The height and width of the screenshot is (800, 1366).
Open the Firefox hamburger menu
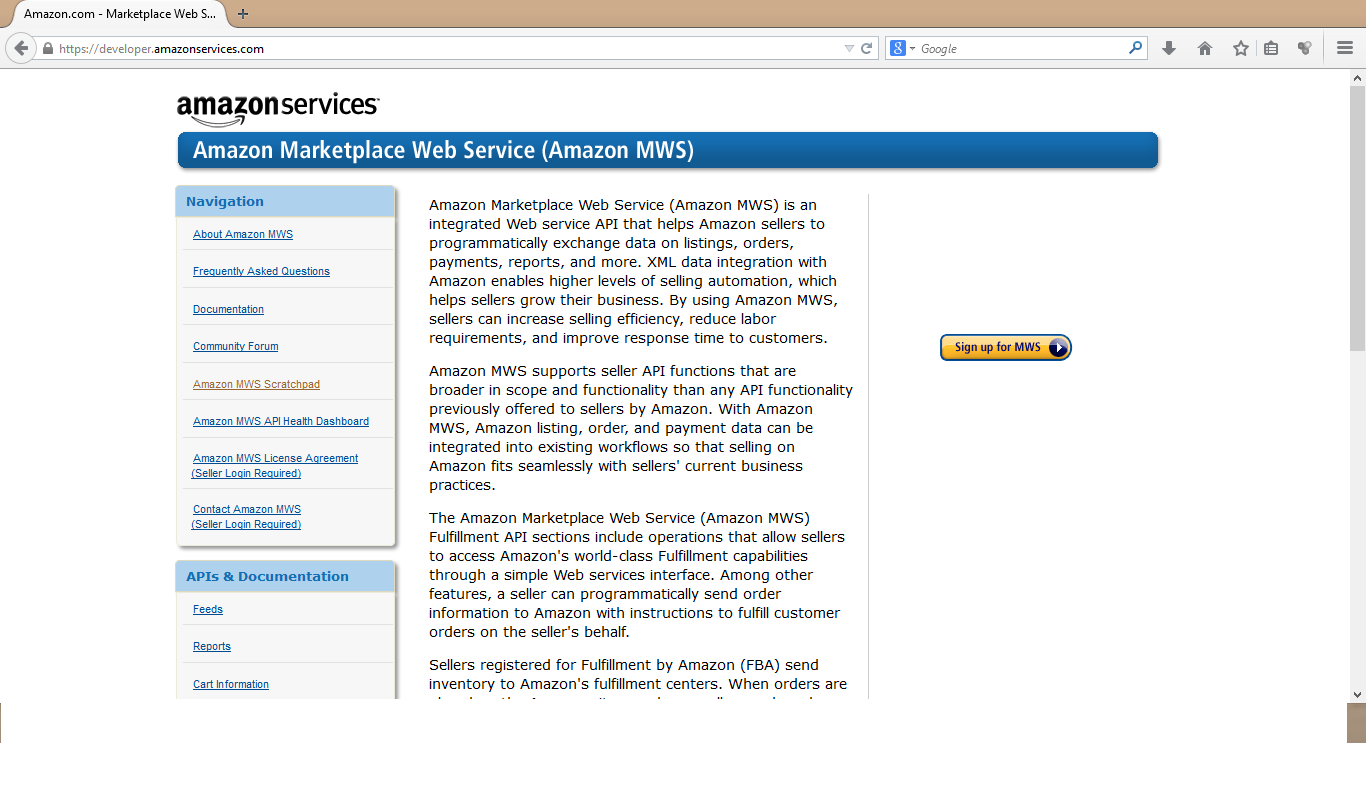(1344, 47)
